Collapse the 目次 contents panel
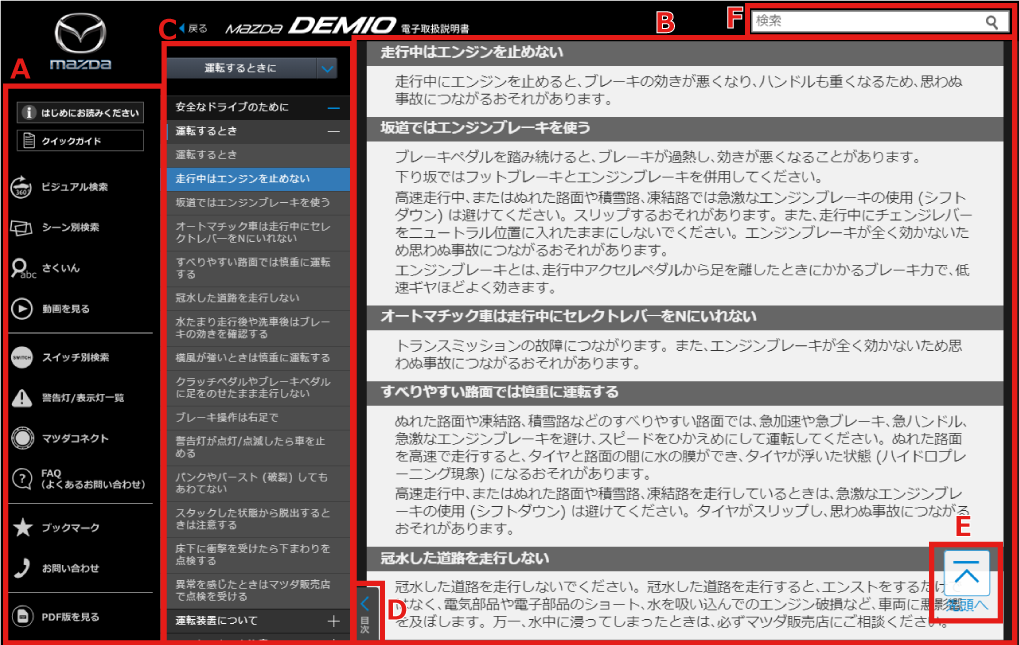Screen dimensions: 1019x645 [x=365, y=611]
